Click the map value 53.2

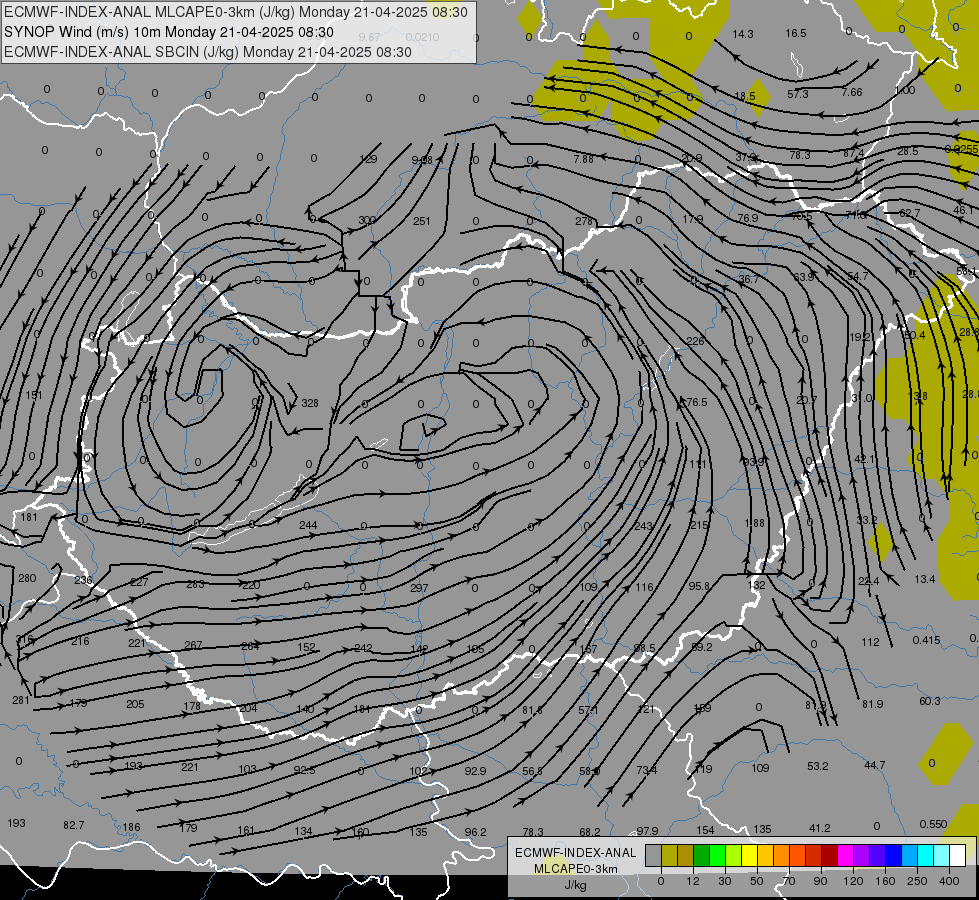[x=817, y=766]
